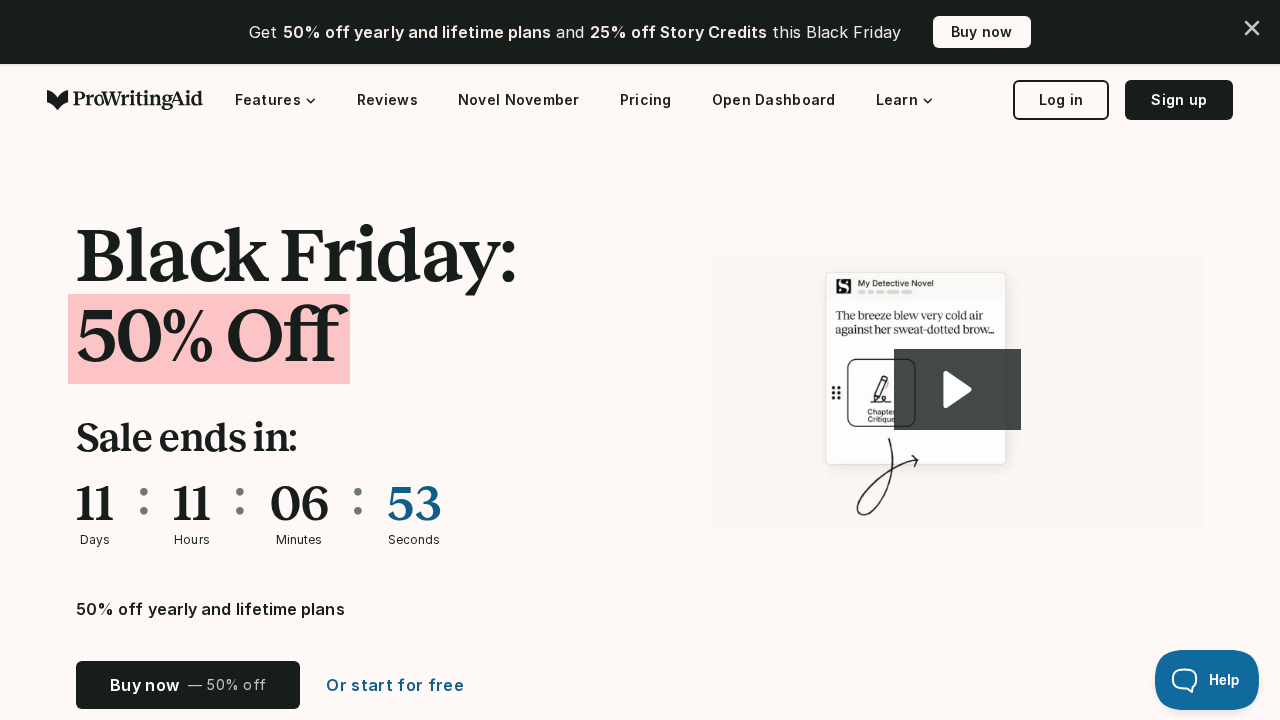
Task: Click Open Dashboard in navigation
Action: 773,100
